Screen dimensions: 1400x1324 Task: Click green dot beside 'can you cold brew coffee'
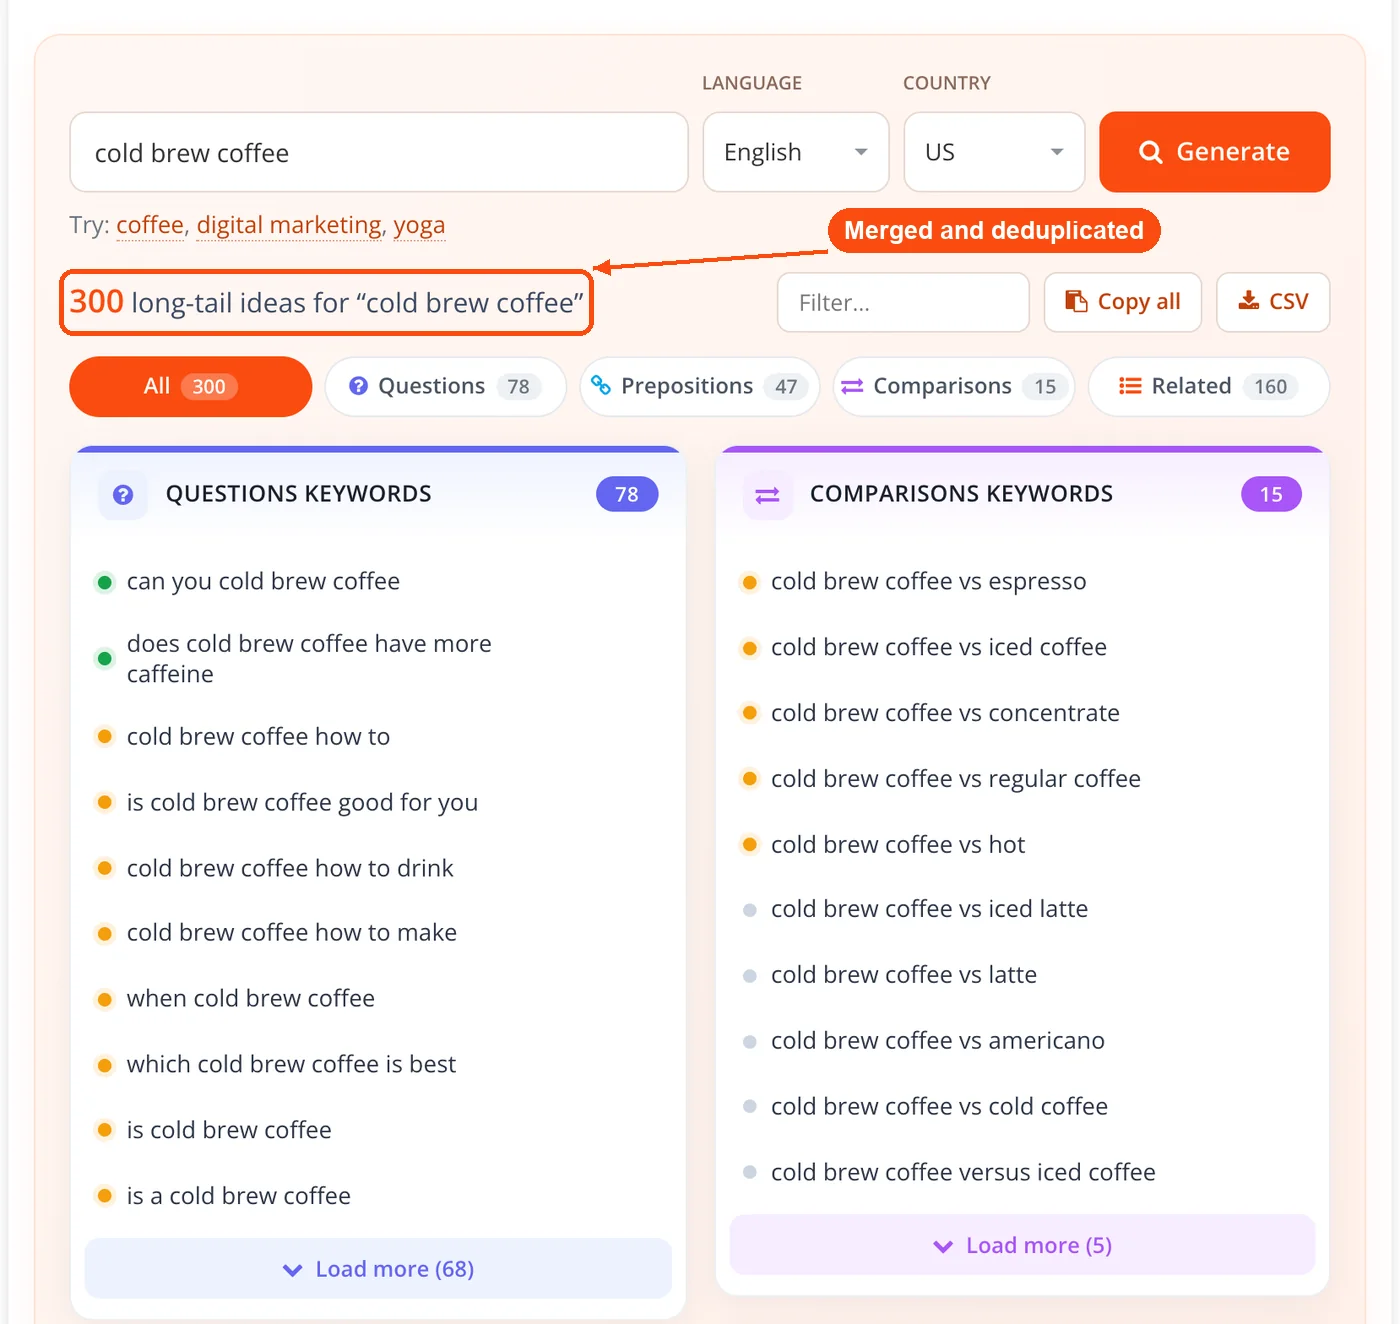pyautogui.click(x=104, y=582)
